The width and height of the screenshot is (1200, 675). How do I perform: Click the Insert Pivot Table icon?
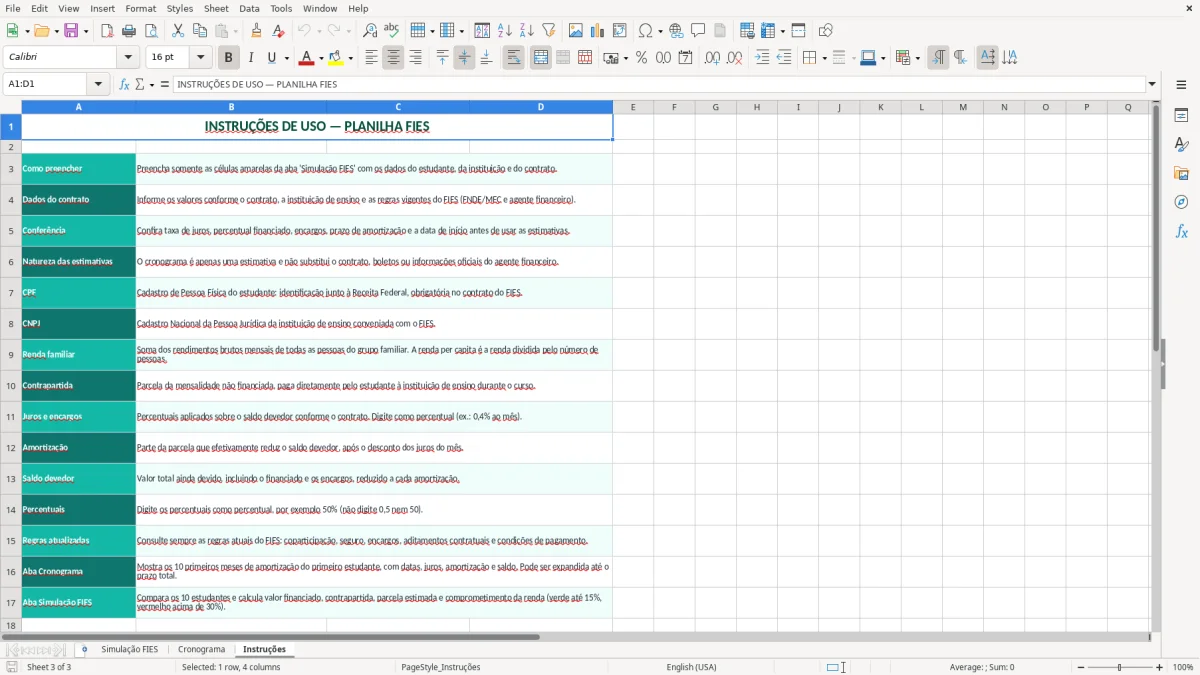pyautogui.click(x=620, y=31)
